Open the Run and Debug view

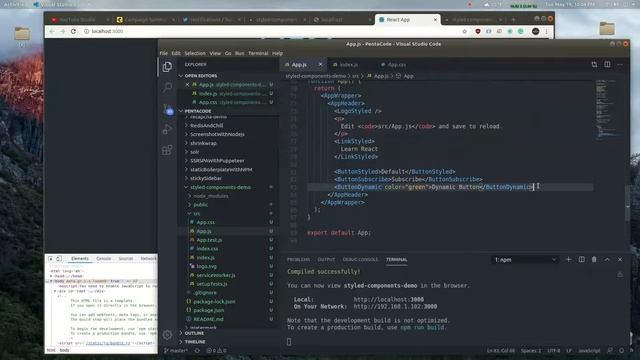point(167,129)
